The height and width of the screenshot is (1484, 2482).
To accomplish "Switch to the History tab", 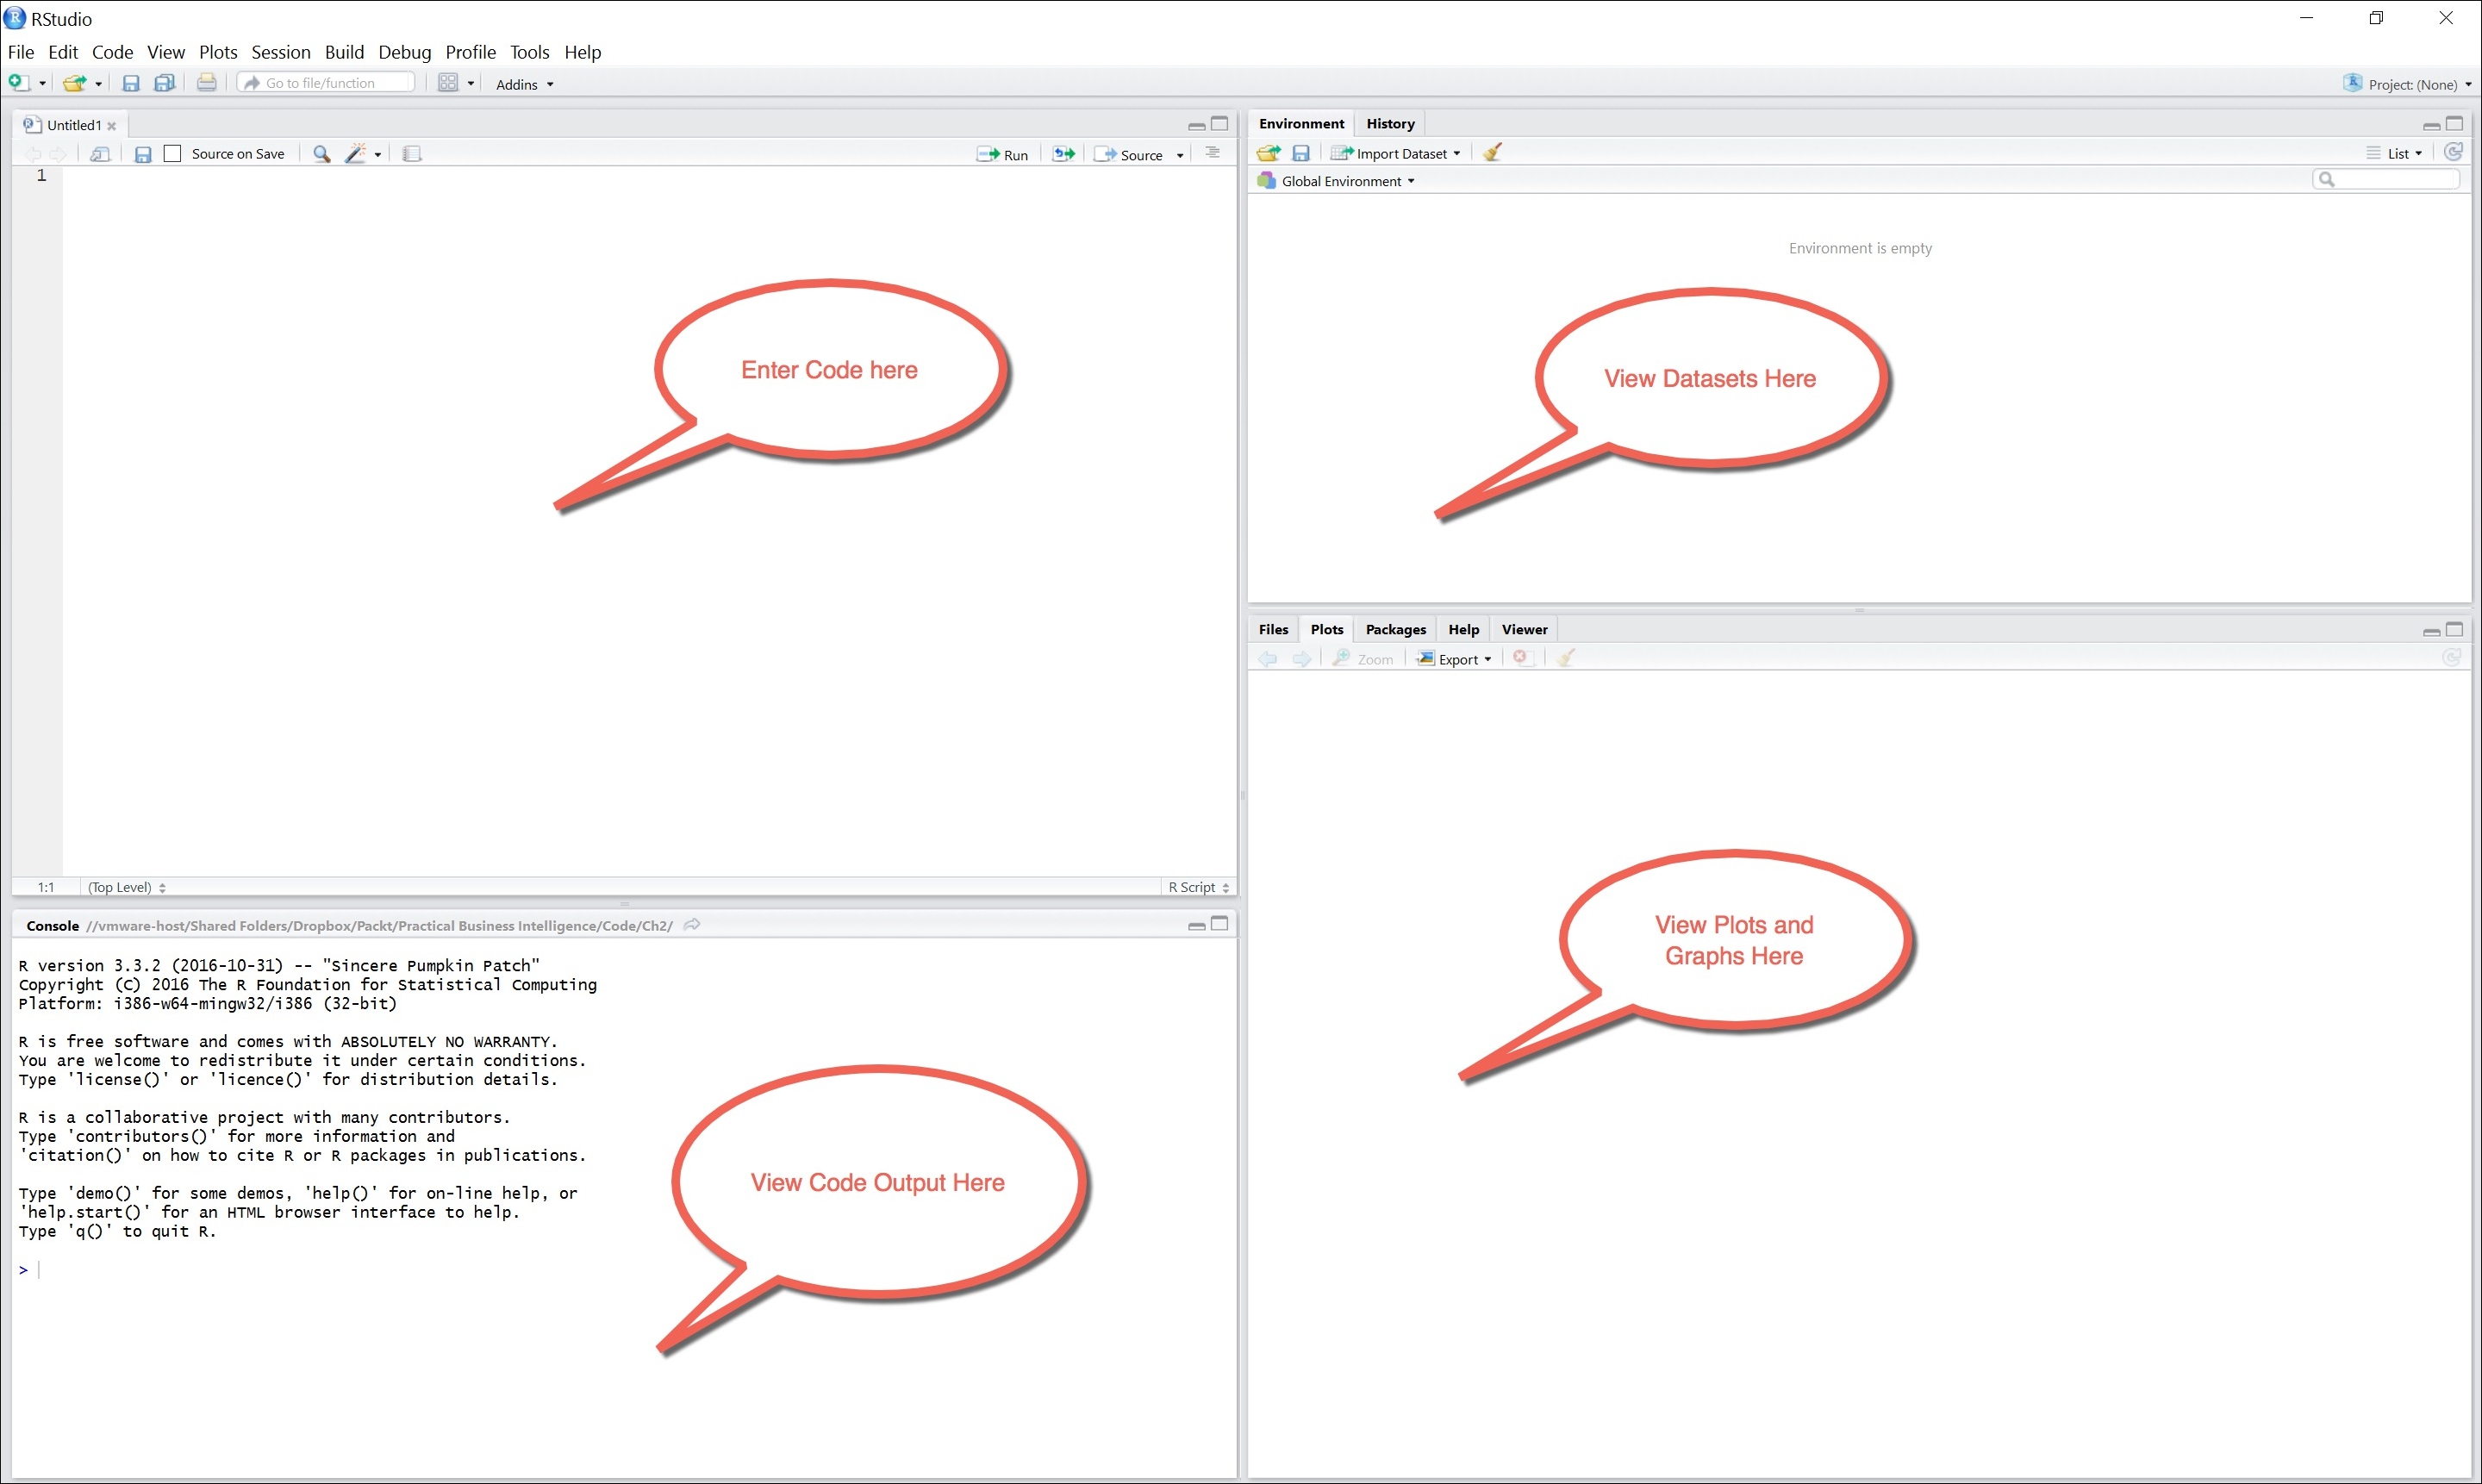I will pyautogui.click(x=1390, y=124).
